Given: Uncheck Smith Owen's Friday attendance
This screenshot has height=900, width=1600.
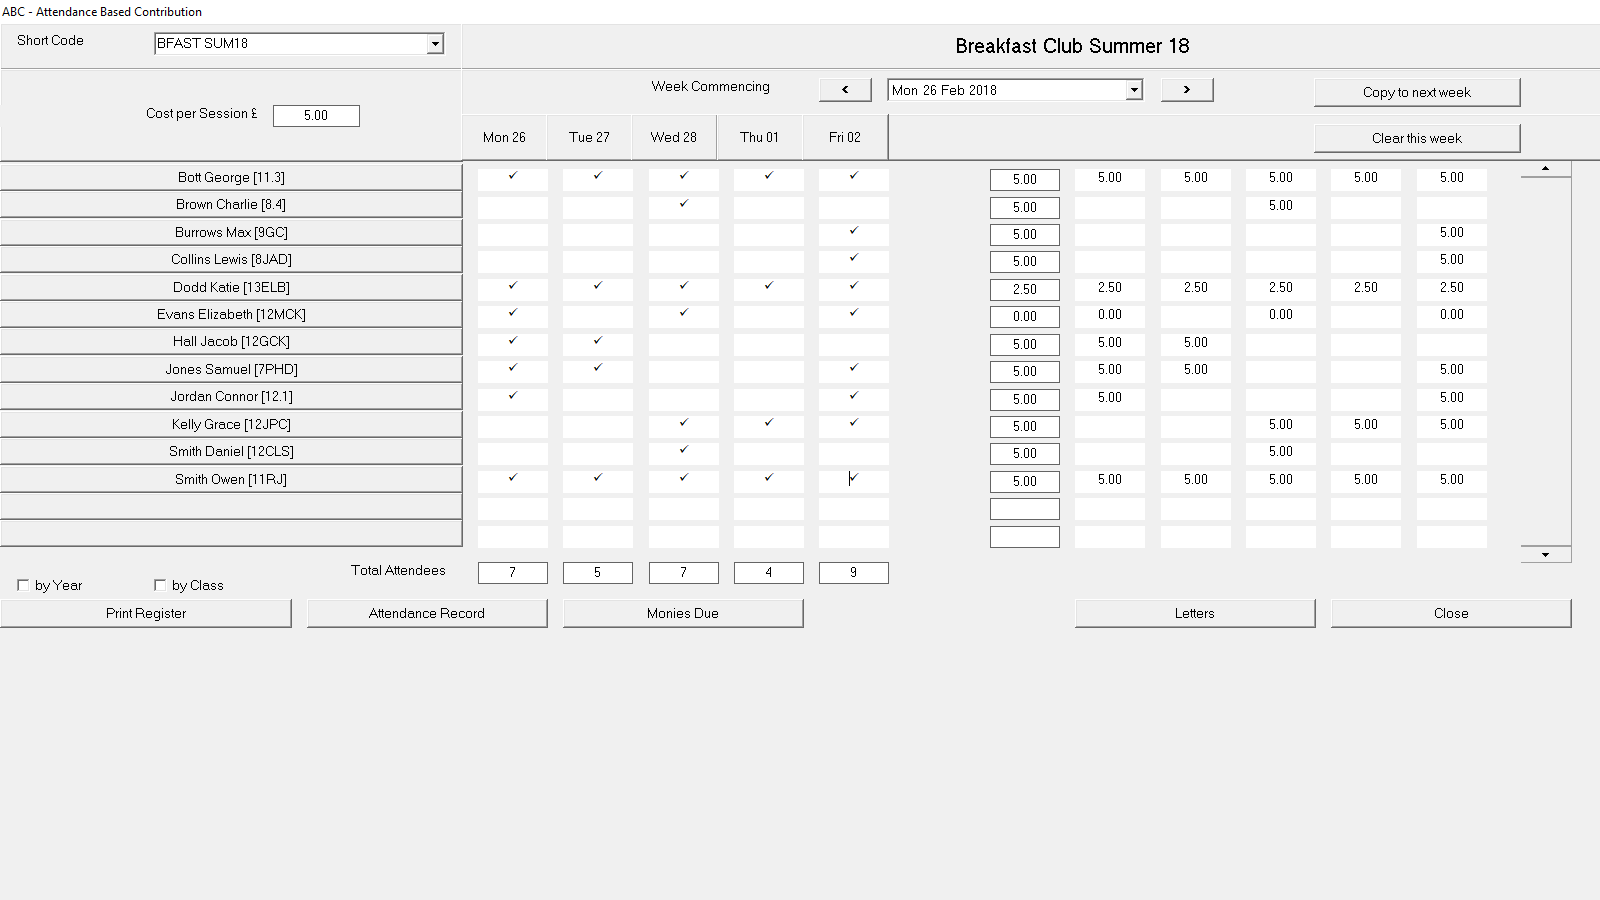Looking at the screenshot, I should click(x=853, y=479).
